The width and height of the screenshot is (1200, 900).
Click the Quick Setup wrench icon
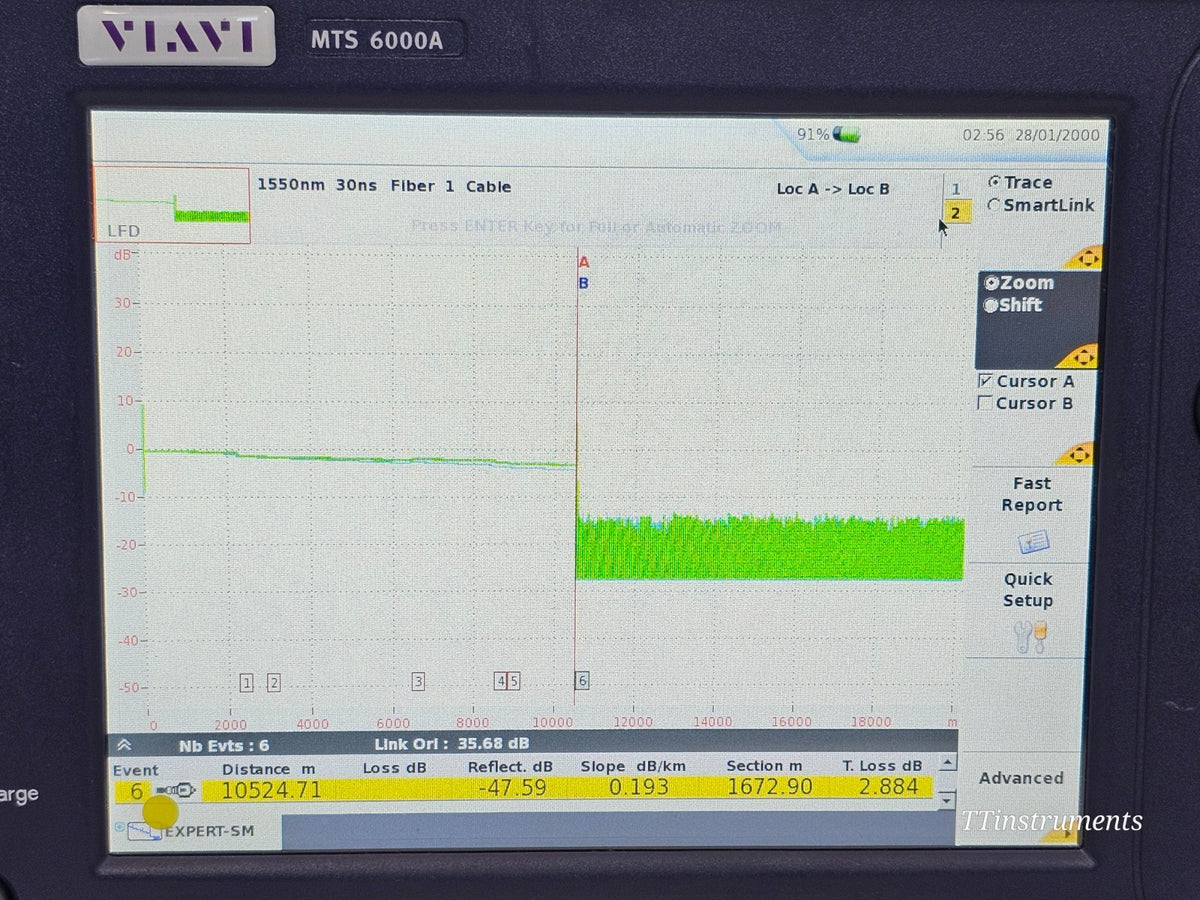point(1030,637)
